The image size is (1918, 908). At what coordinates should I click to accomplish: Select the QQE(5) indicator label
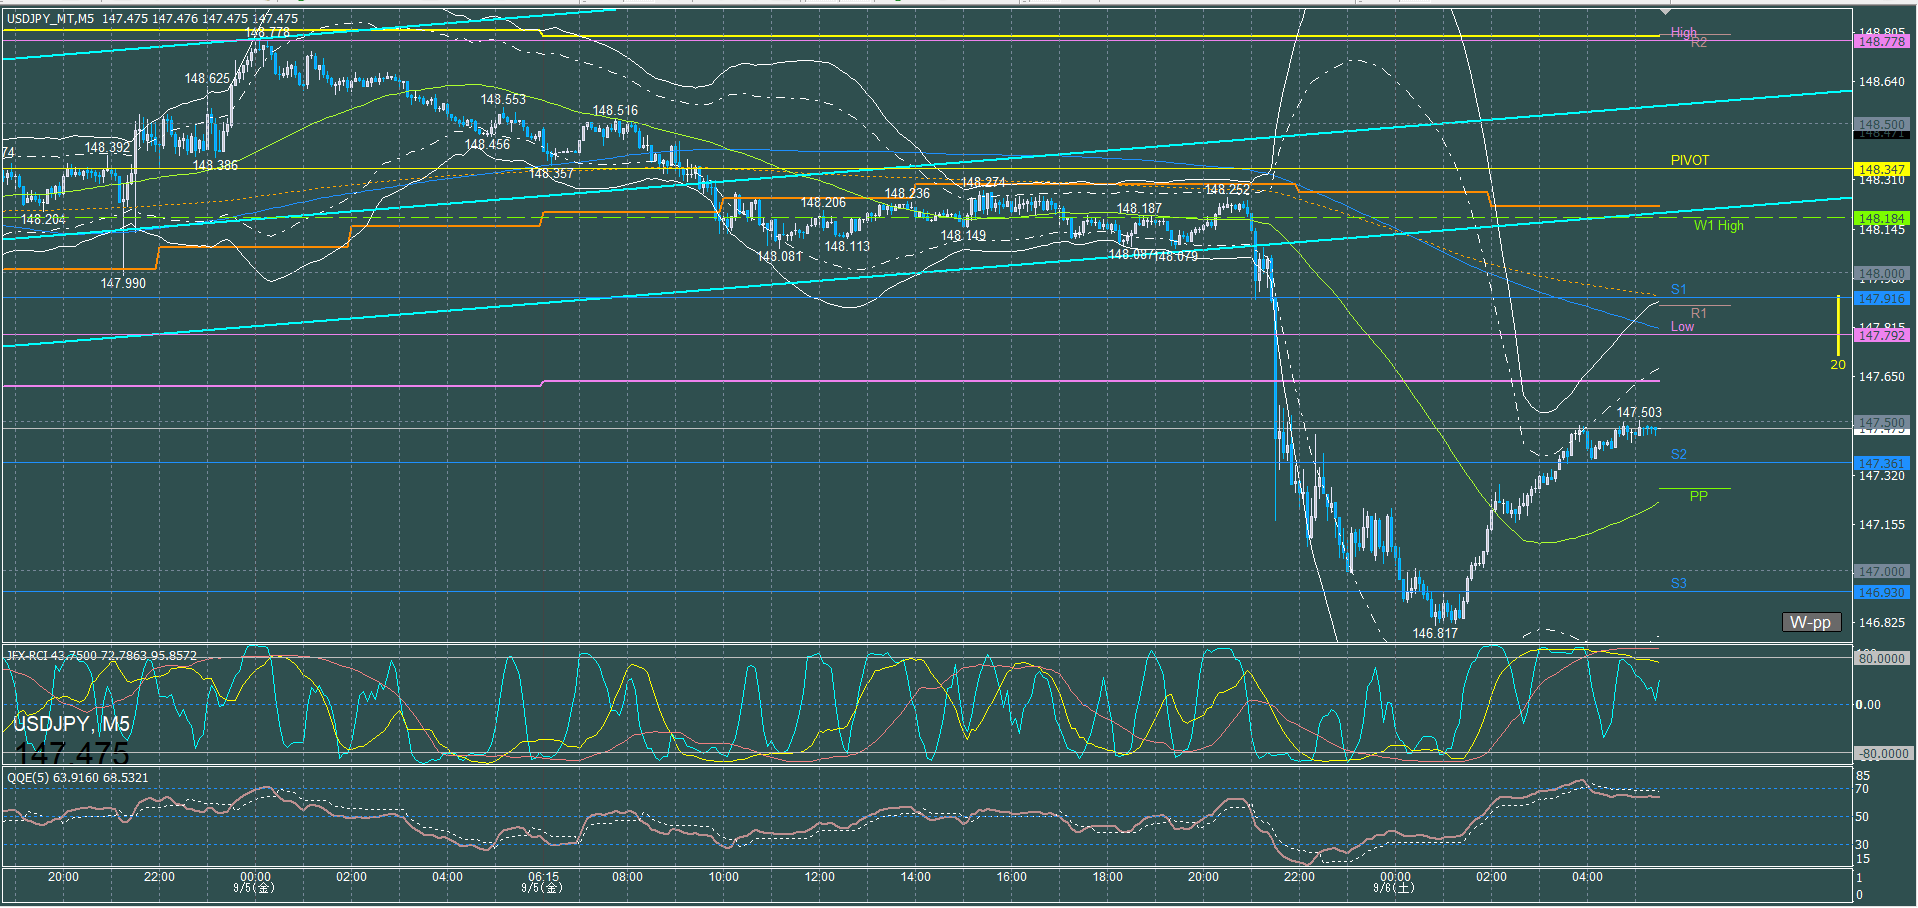[77, 778]
